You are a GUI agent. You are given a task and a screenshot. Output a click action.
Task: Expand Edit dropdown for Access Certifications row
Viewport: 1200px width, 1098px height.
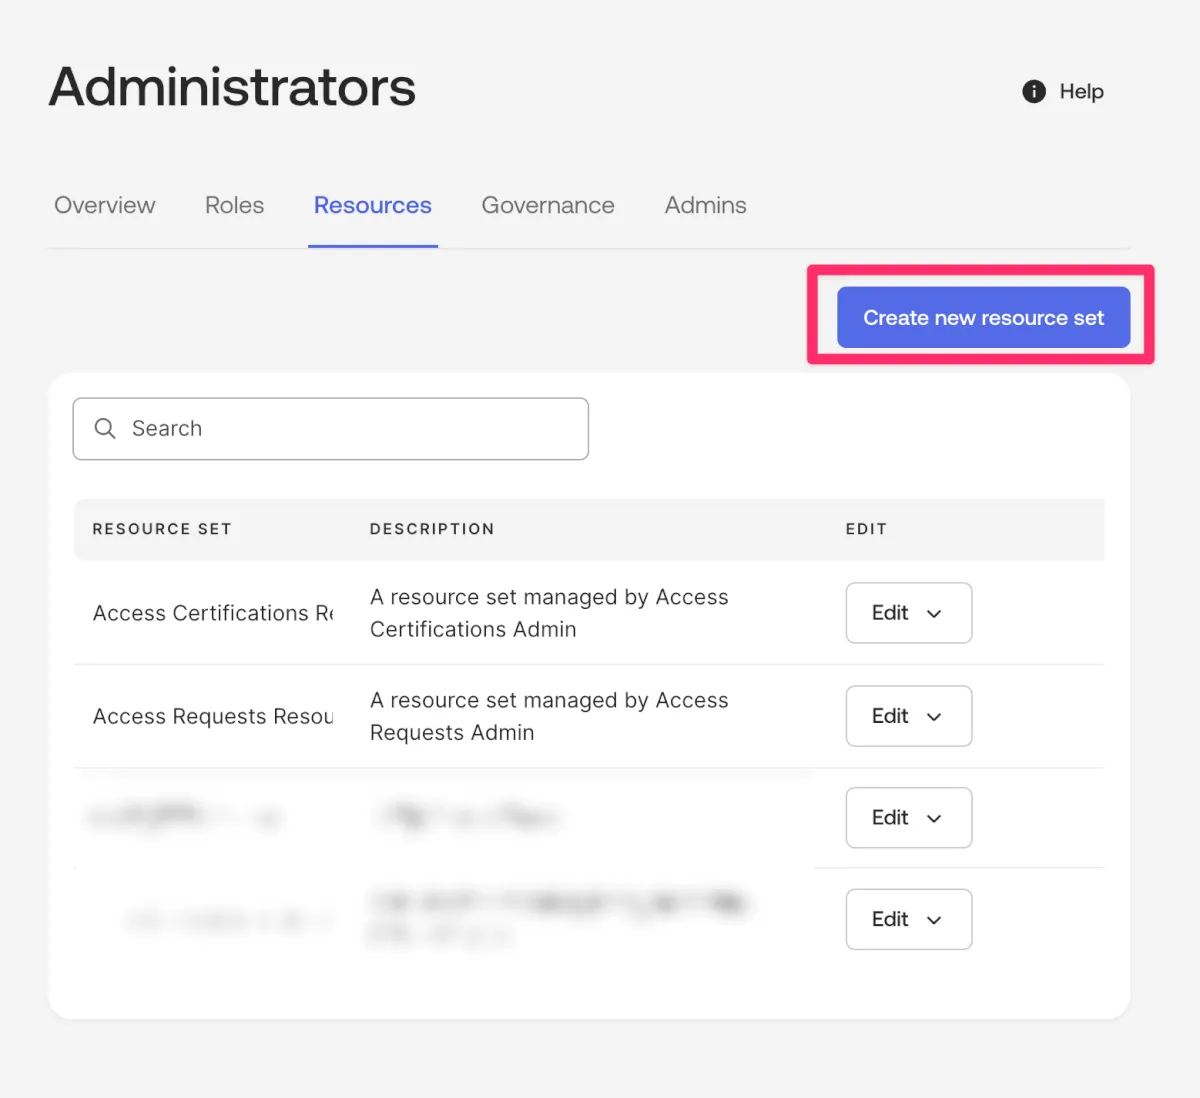pos(908,613)
